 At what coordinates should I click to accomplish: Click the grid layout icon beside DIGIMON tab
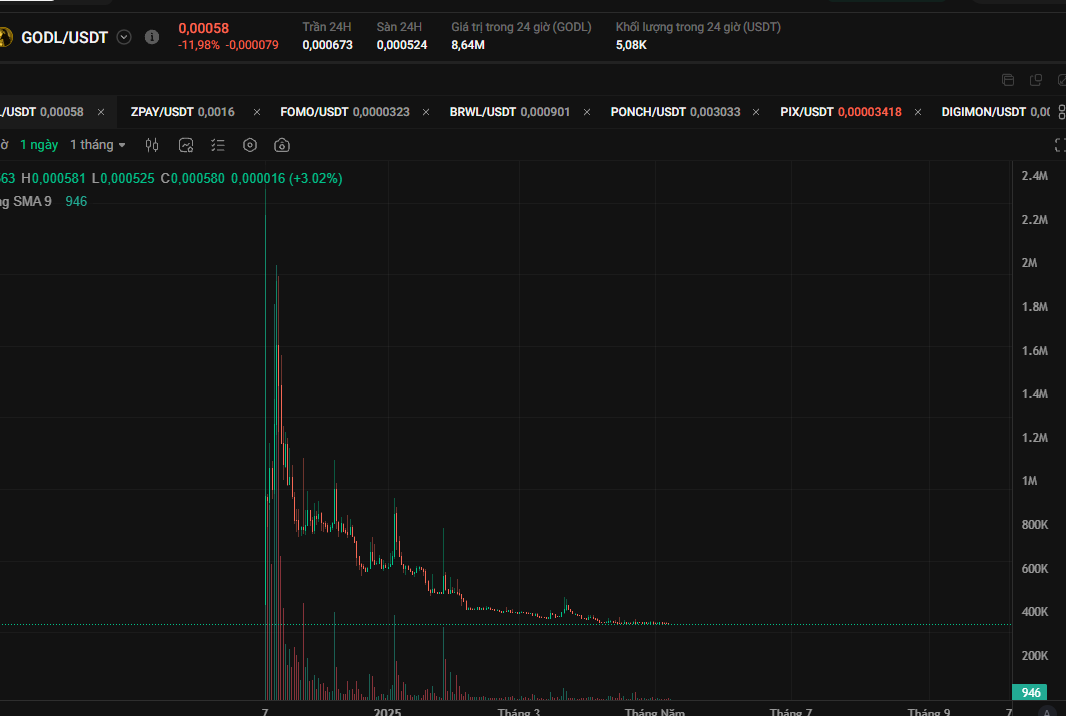click(x=1061, y=112)
